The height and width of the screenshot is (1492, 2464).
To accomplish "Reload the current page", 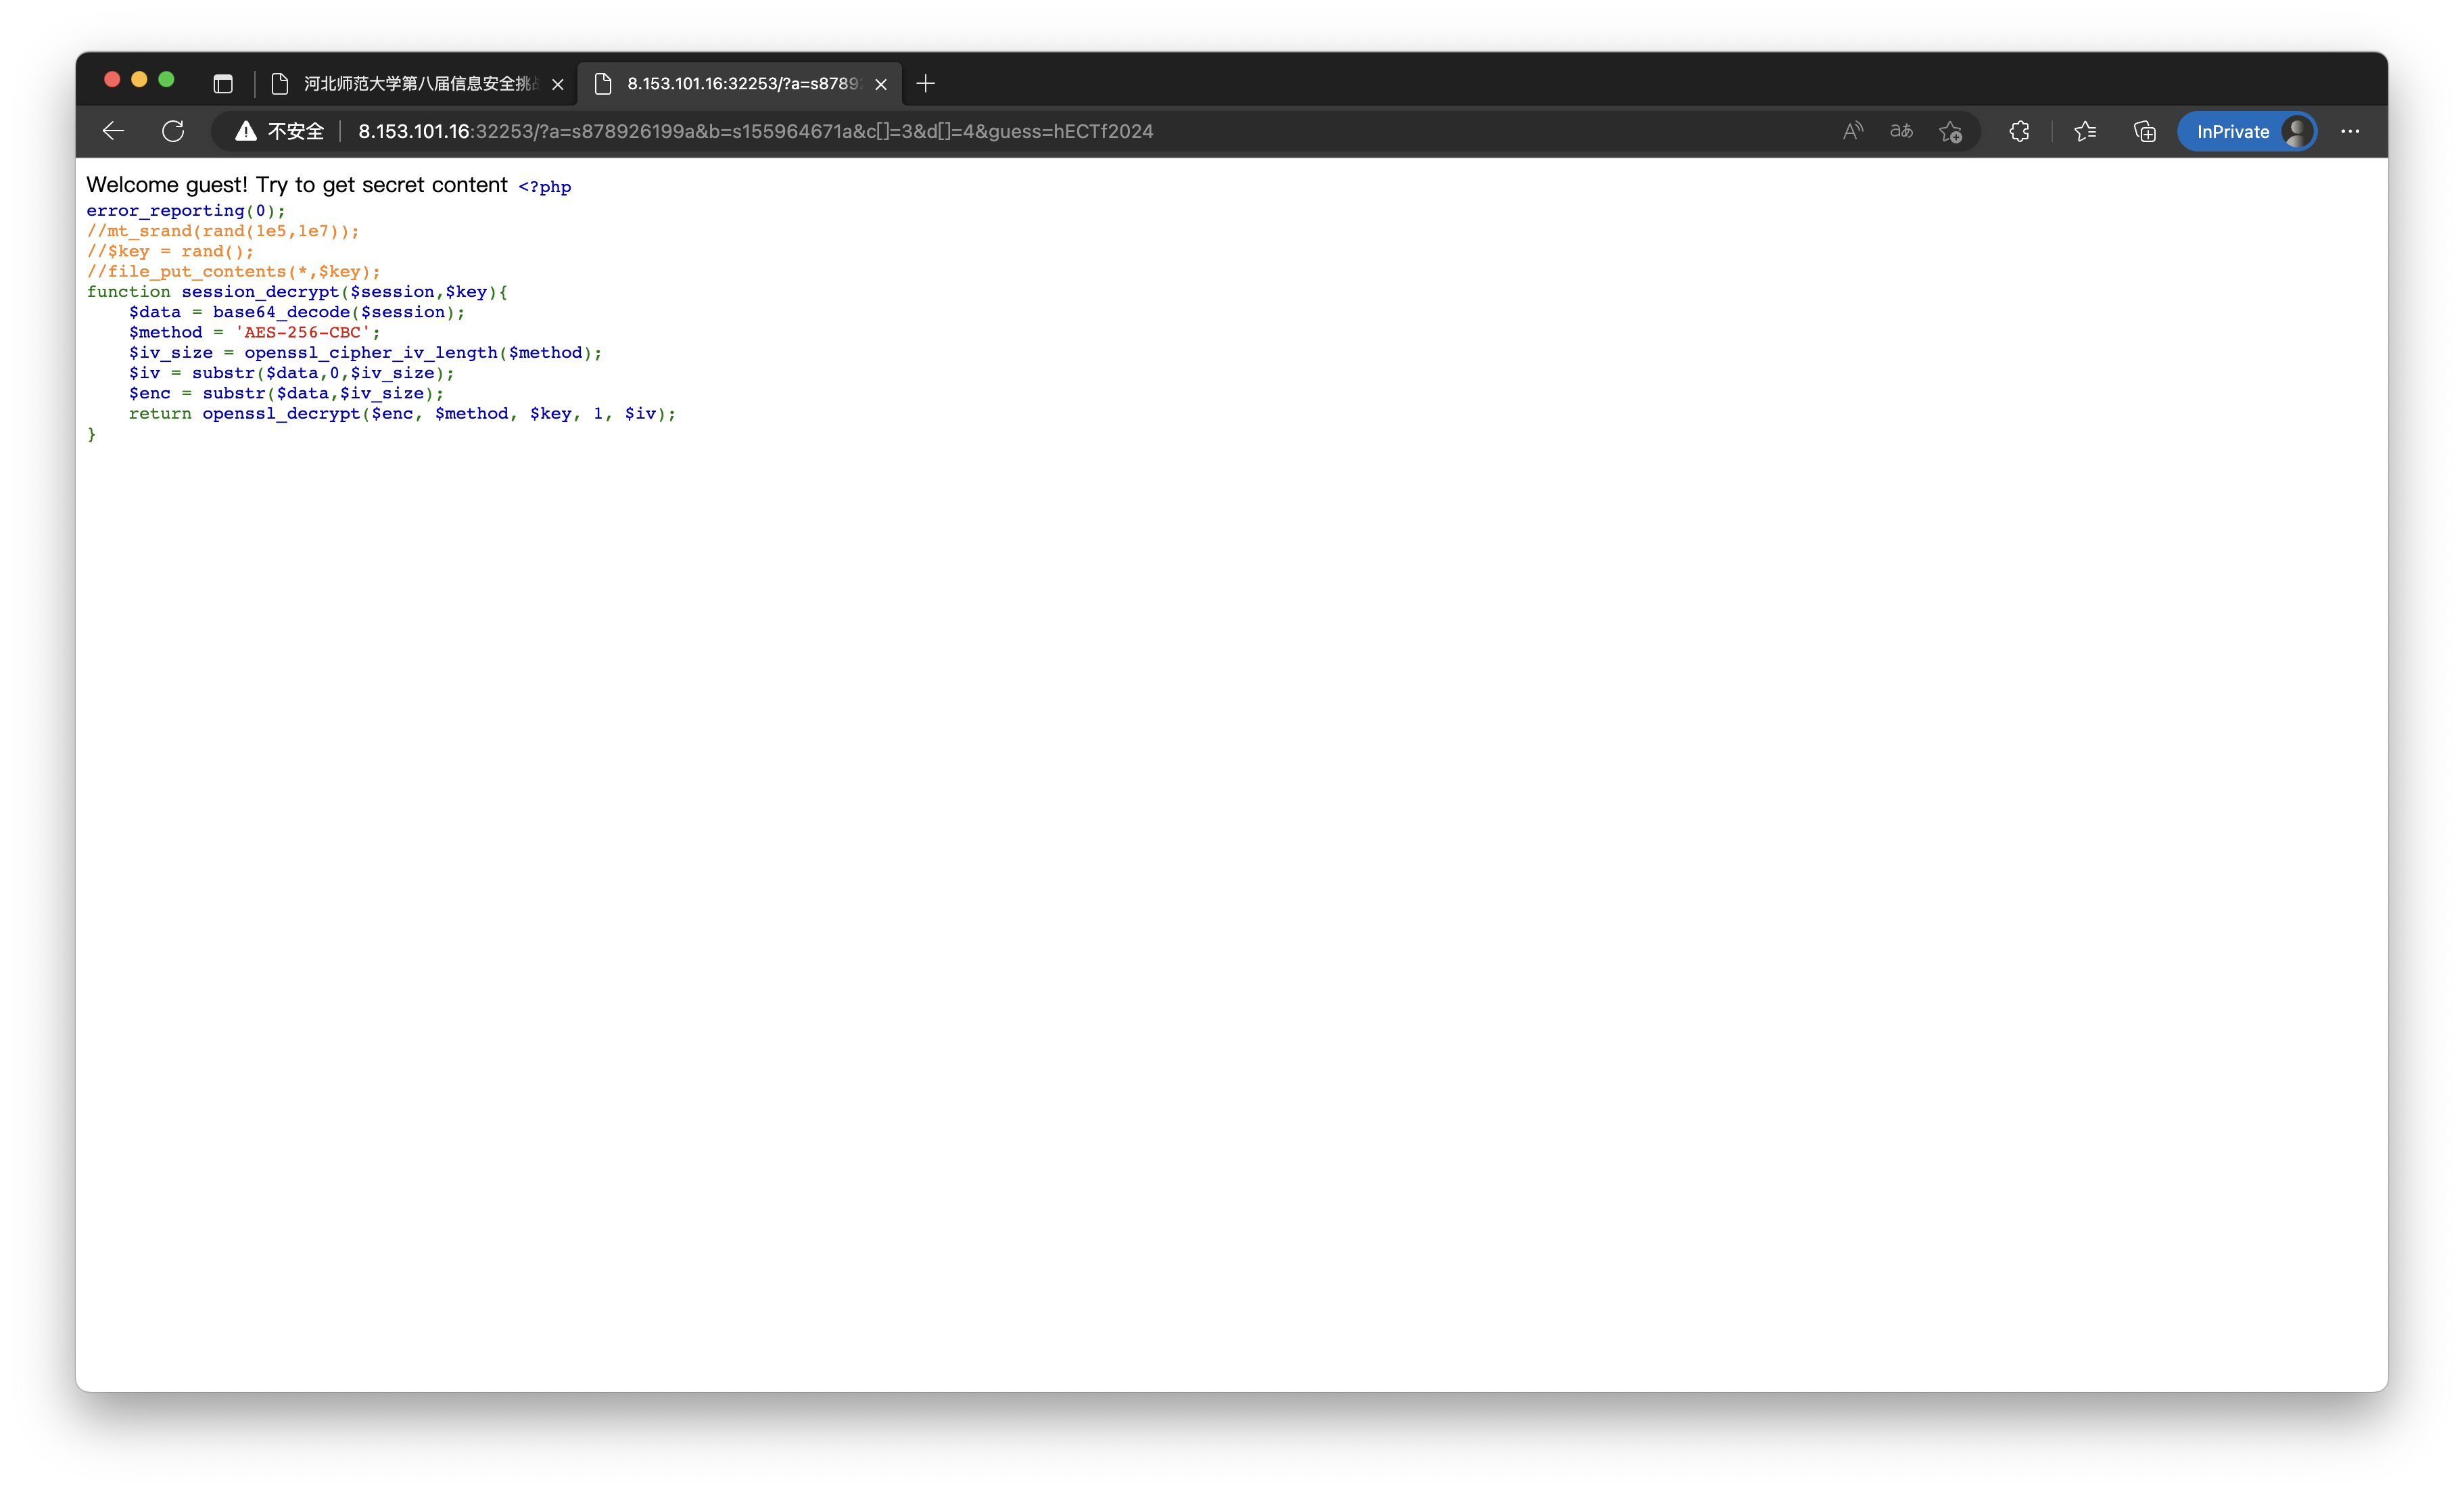I will click(x=173, y=131).
